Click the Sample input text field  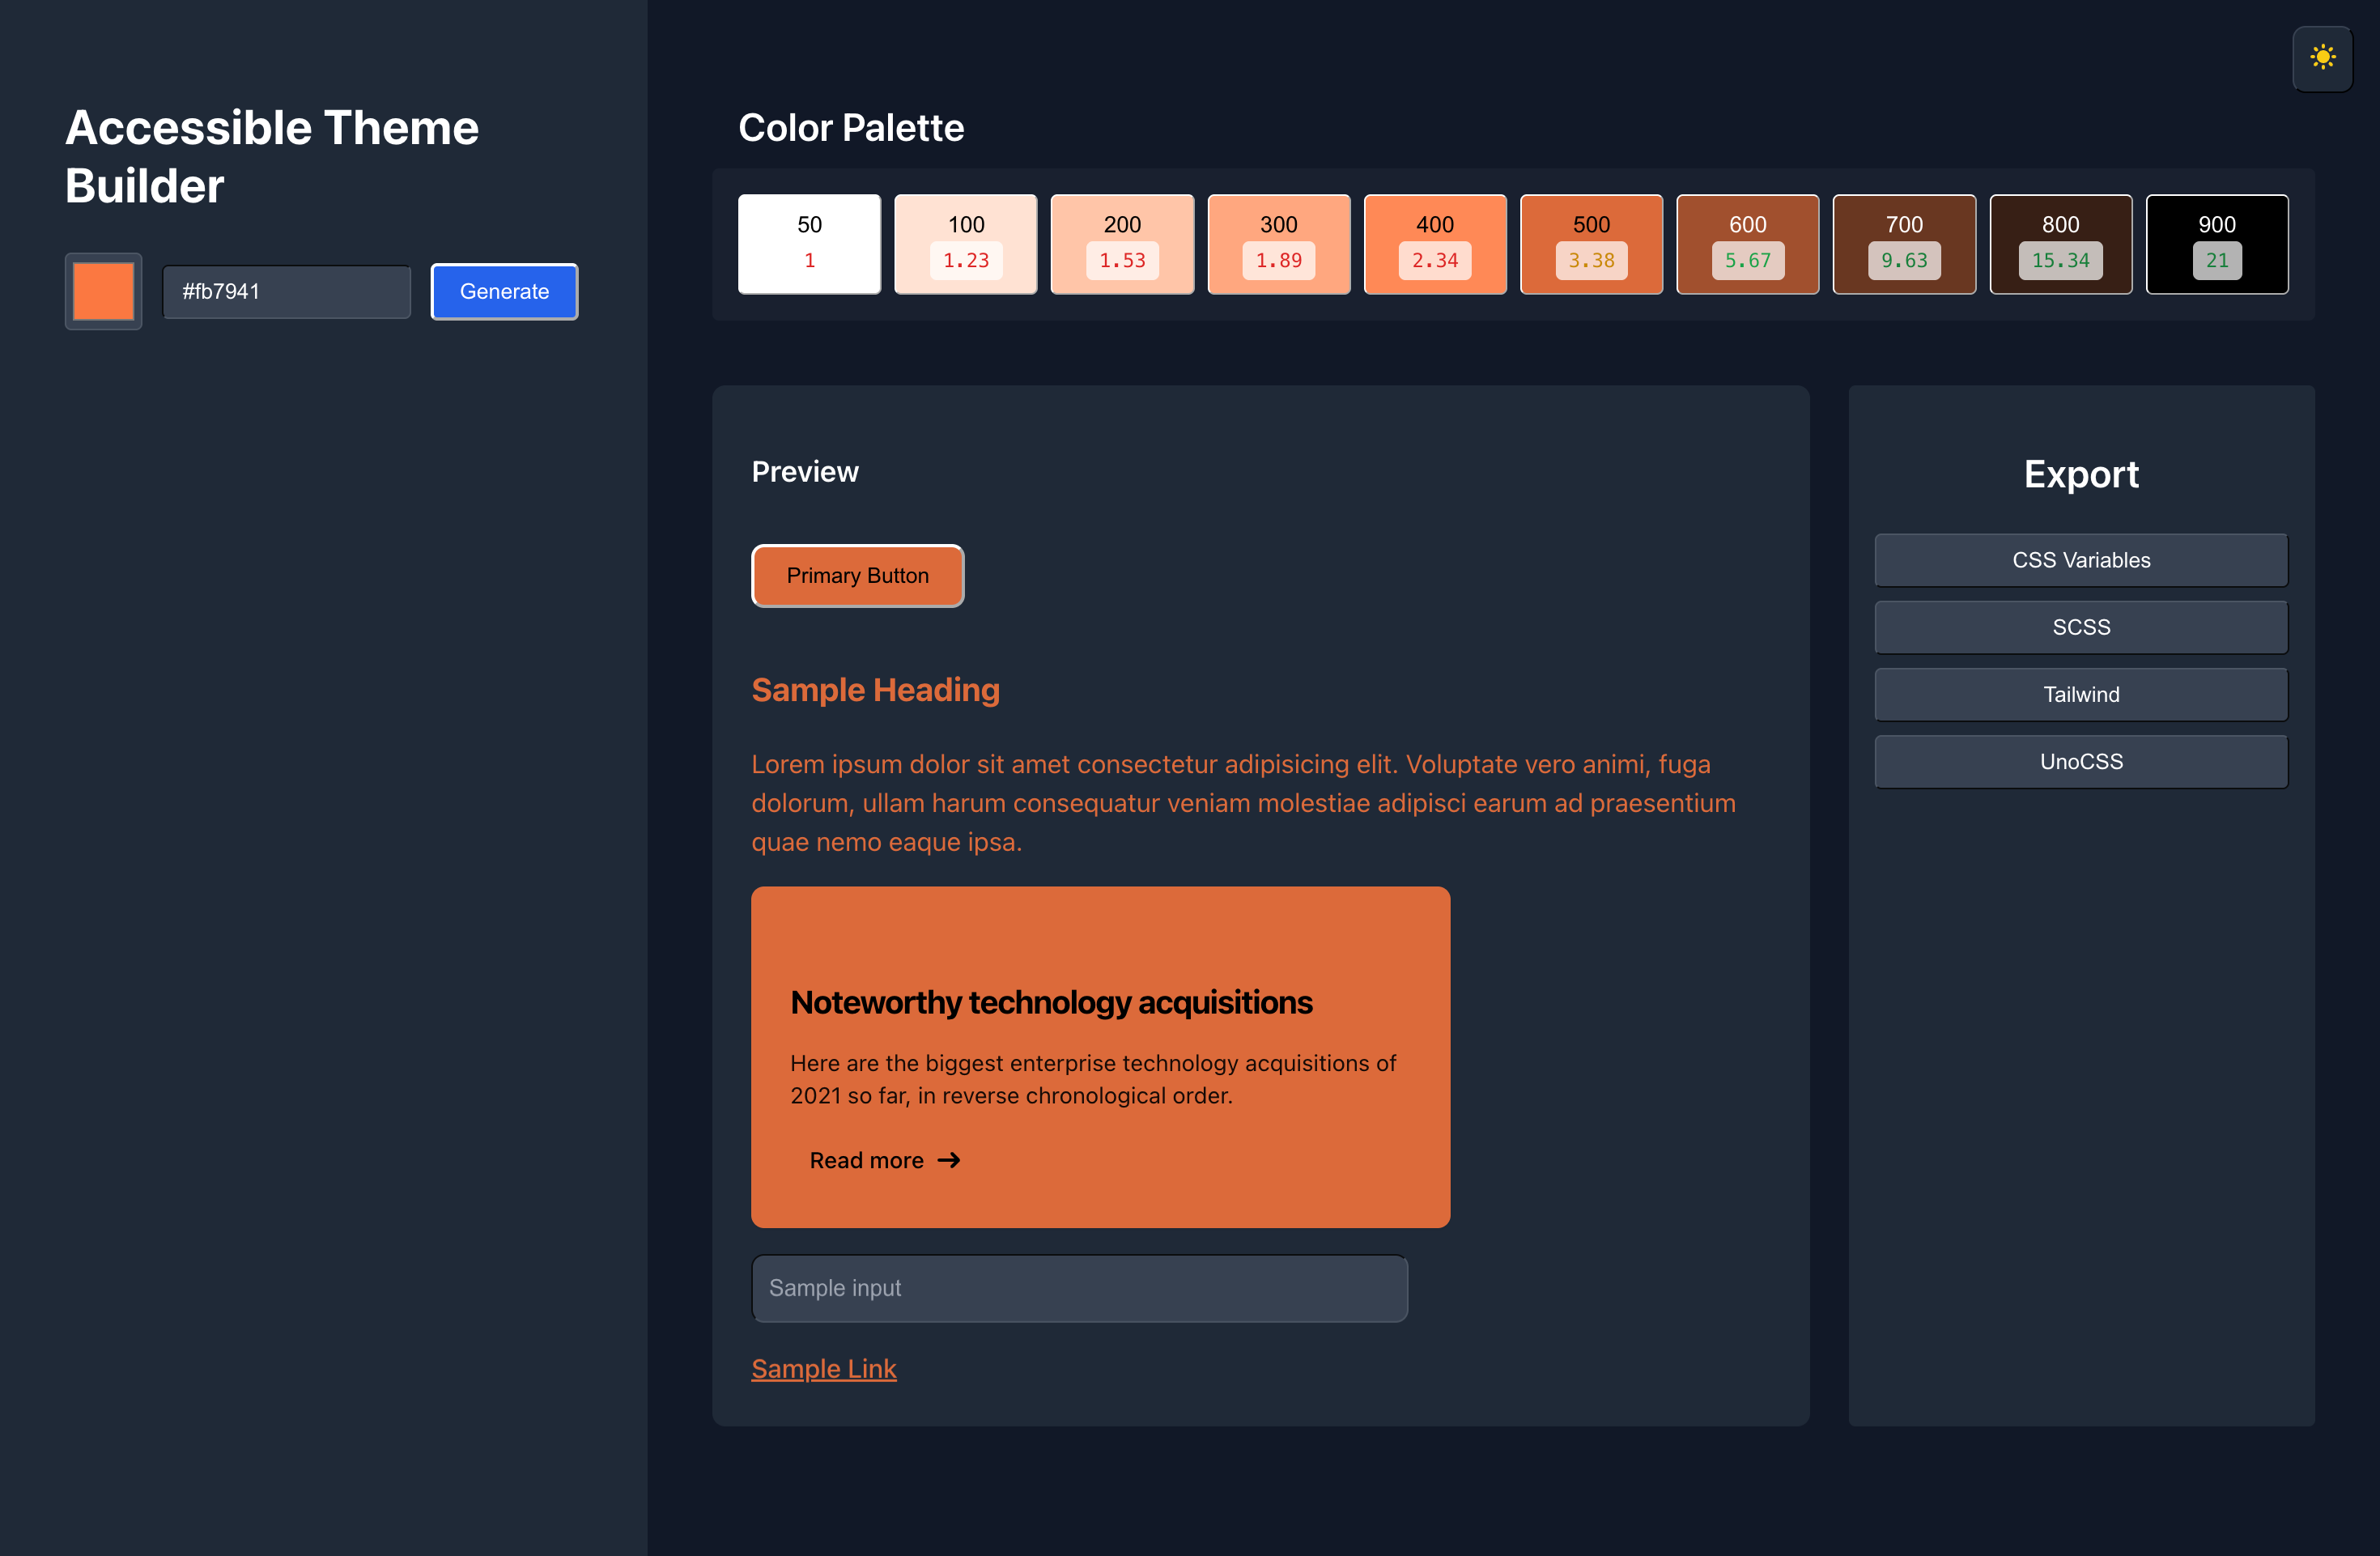point(1079,1288)
